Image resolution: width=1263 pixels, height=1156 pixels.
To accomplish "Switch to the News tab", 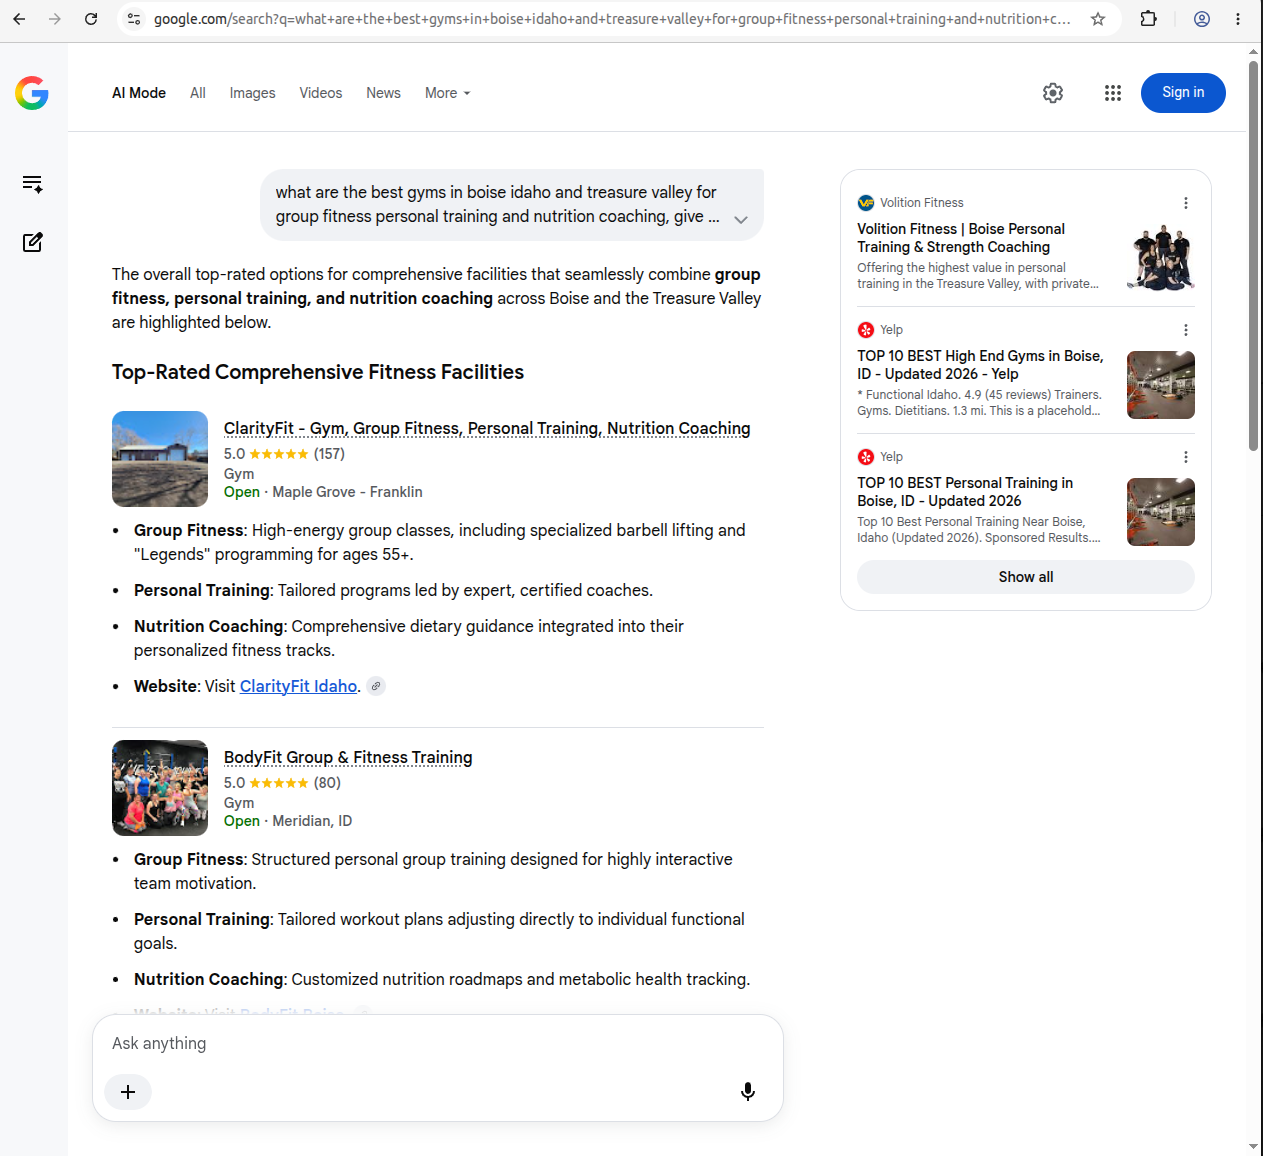I will (x=383, y=93).
